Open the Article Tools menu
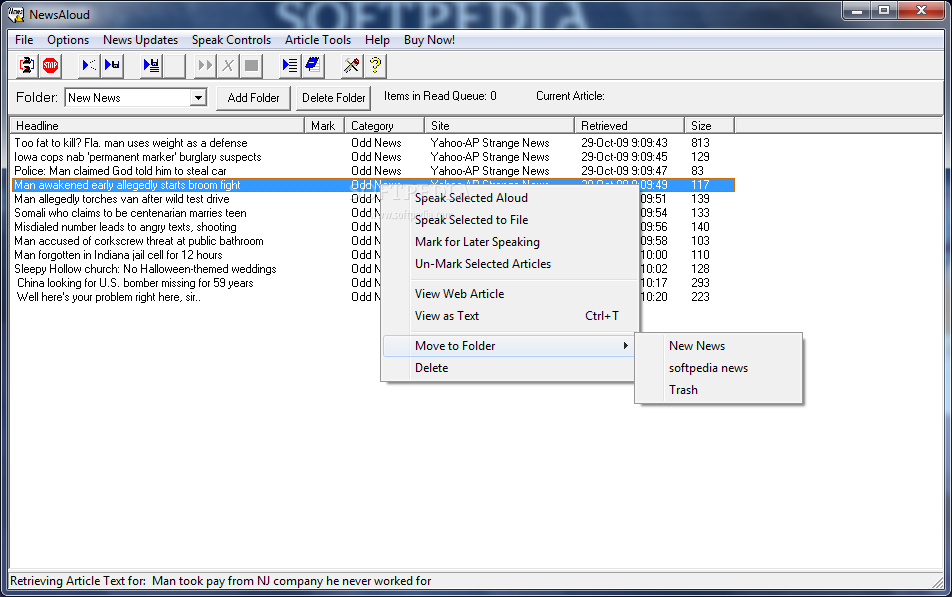952x597 pixels. coord(318,40)
